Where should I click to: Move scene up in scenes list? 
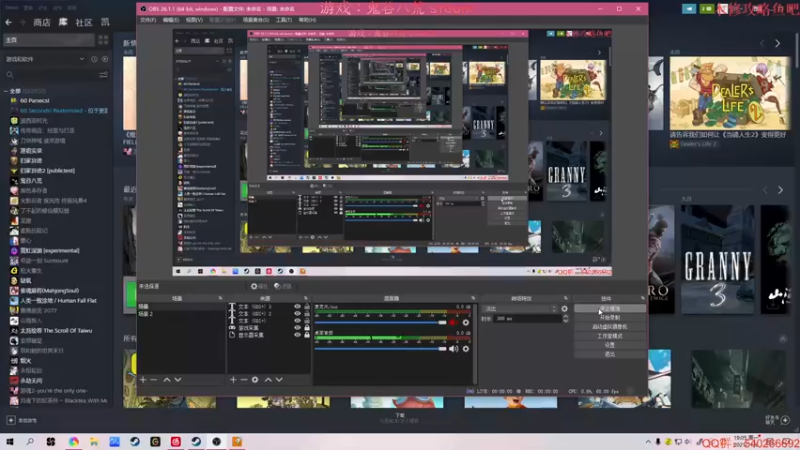click(x=167, y=380)
